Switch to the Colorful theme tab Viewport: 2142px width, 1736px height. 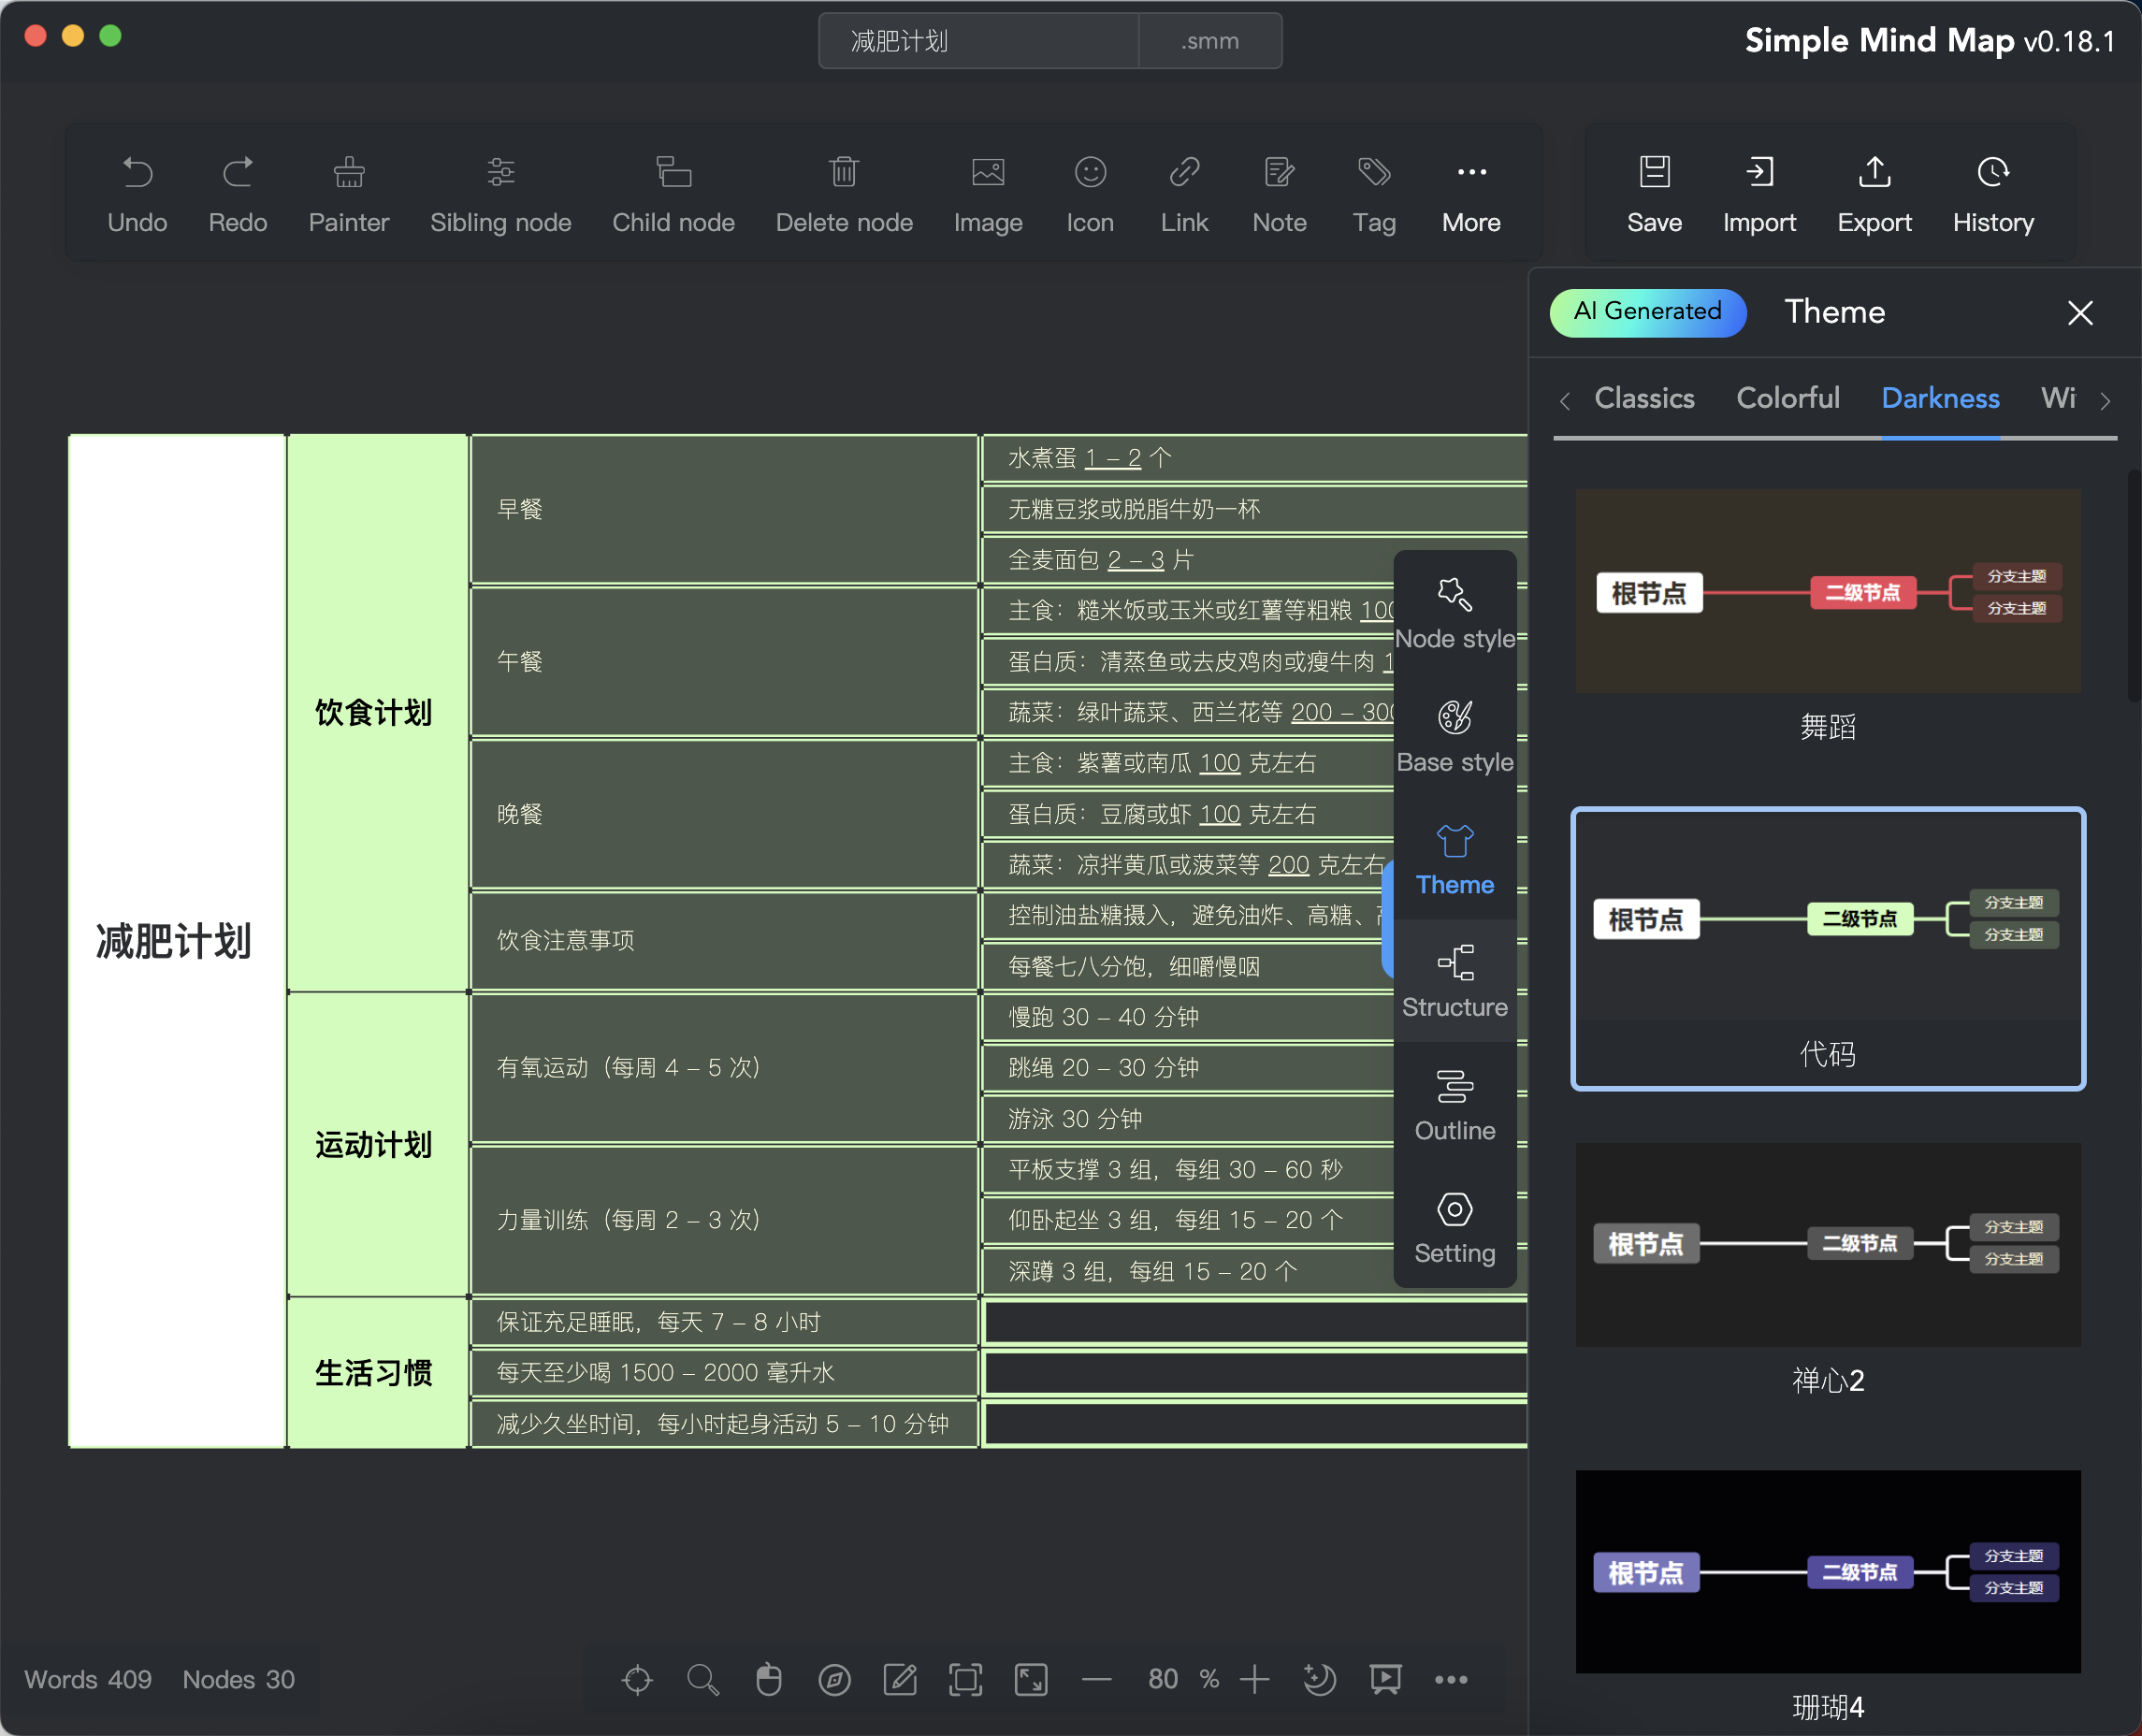(x=1787, y=398)
